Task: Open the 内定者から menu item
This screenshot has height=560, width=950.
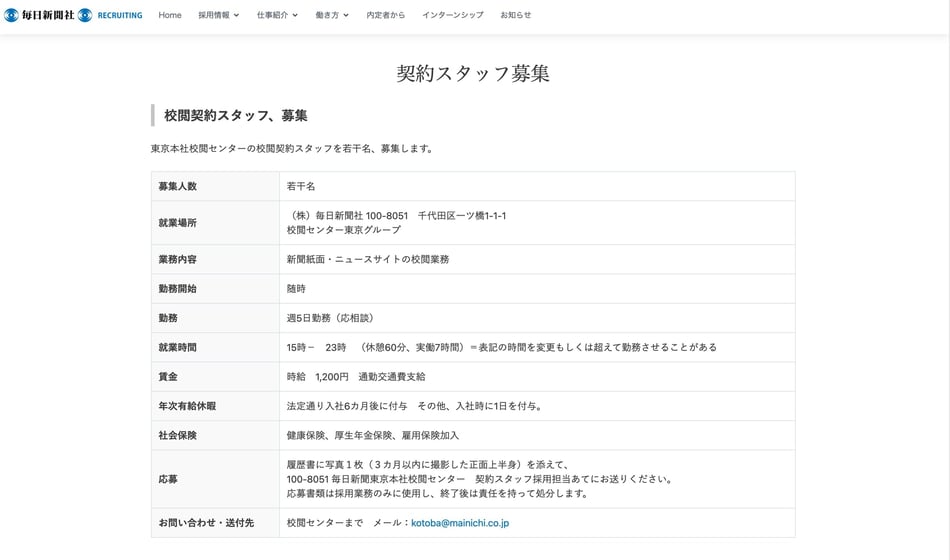Action: [385, 15]
